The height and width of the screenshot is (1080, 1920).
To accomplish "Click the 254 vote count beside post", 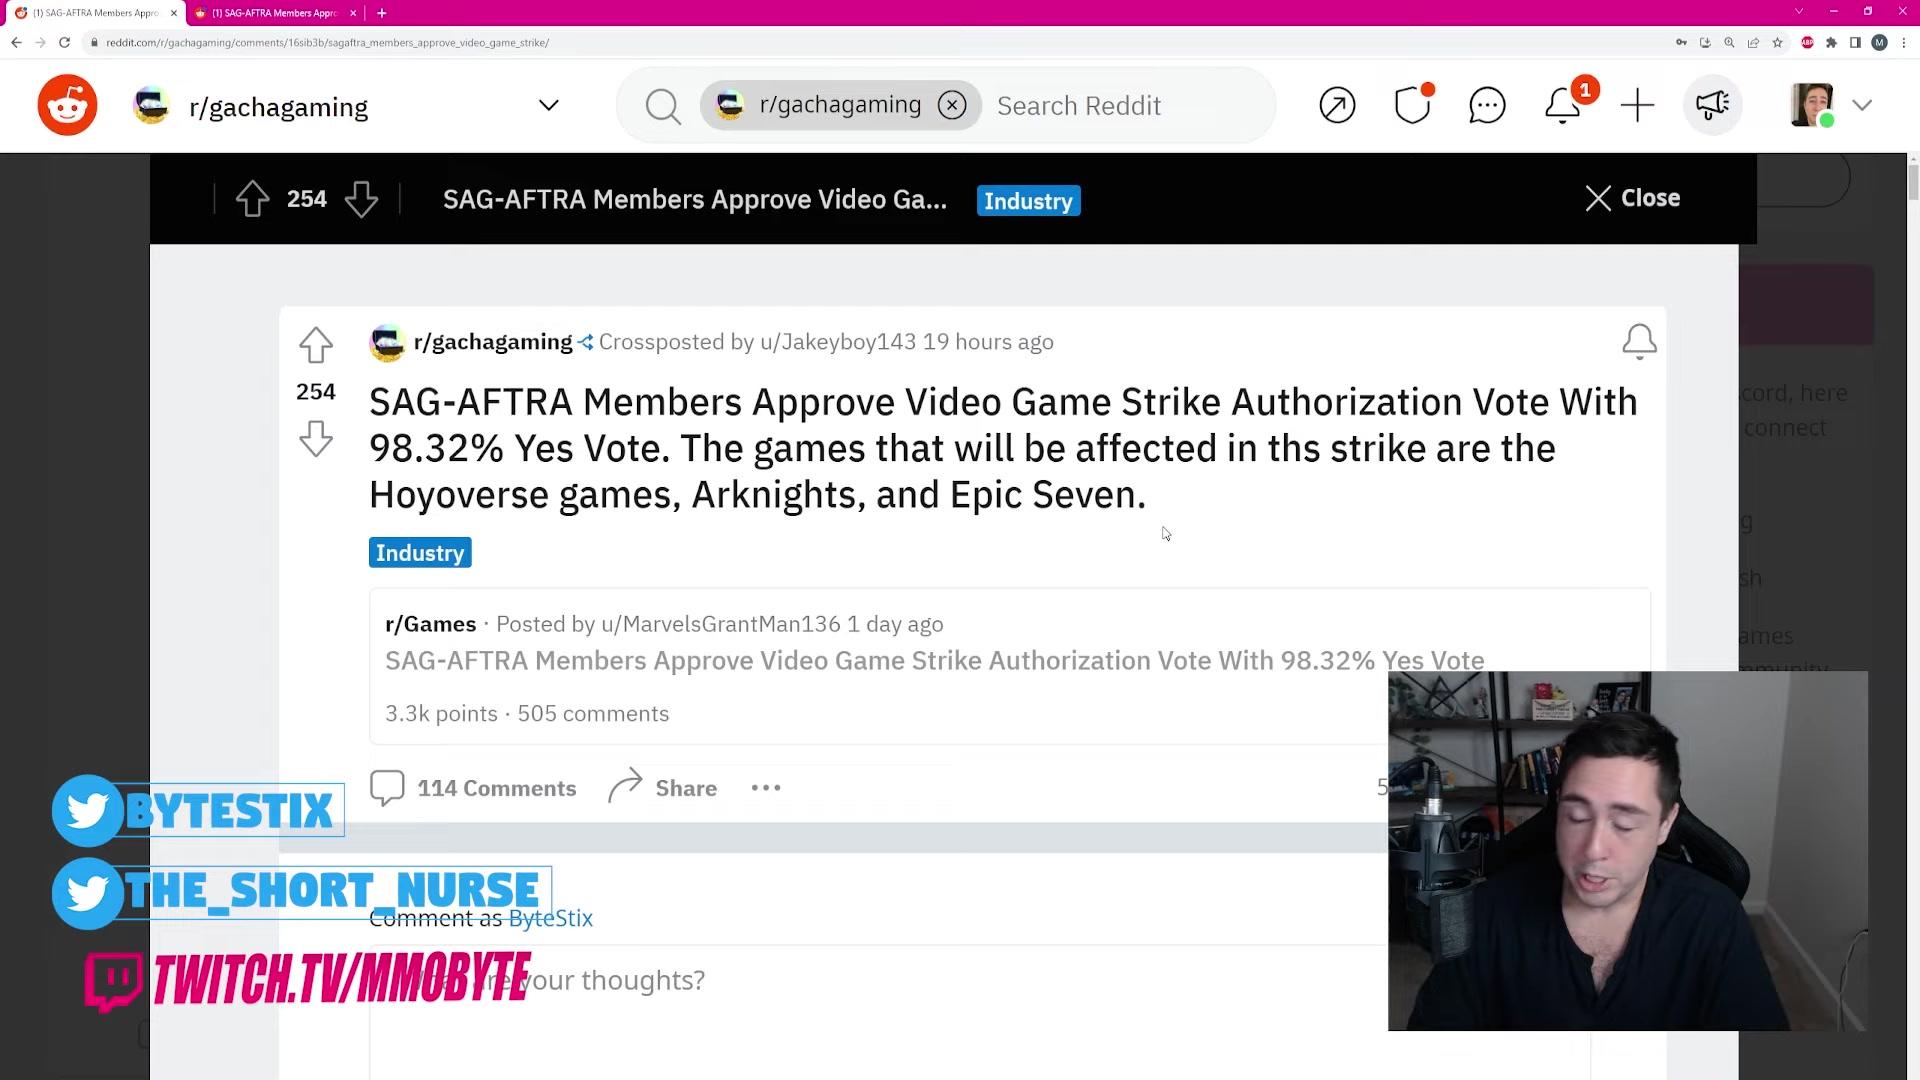I will pyautogui.click(x=316, y=392).
